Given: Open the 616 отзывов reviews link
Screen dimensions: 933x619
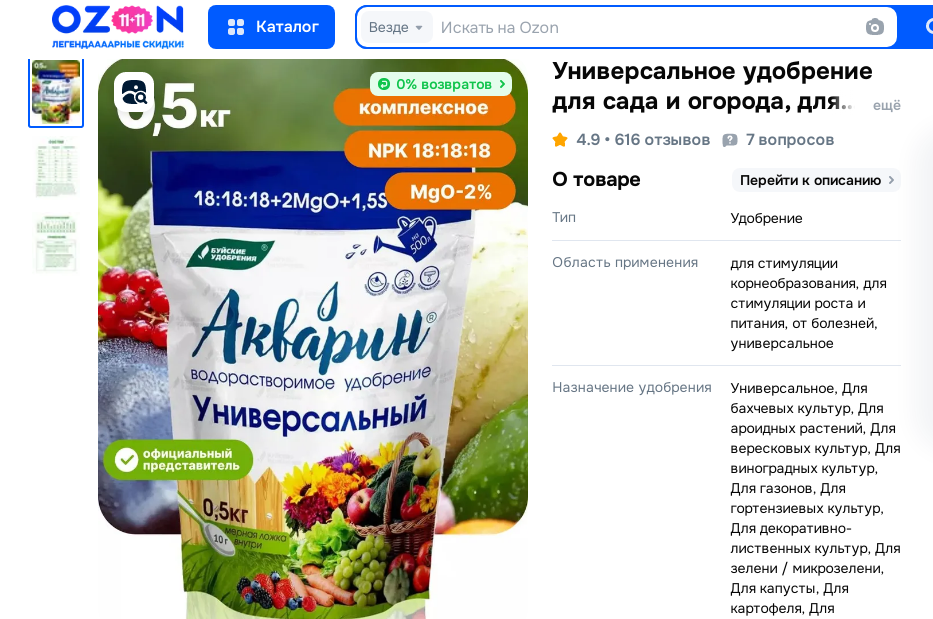Looking at the screenshot, I should tap(662, 140).
